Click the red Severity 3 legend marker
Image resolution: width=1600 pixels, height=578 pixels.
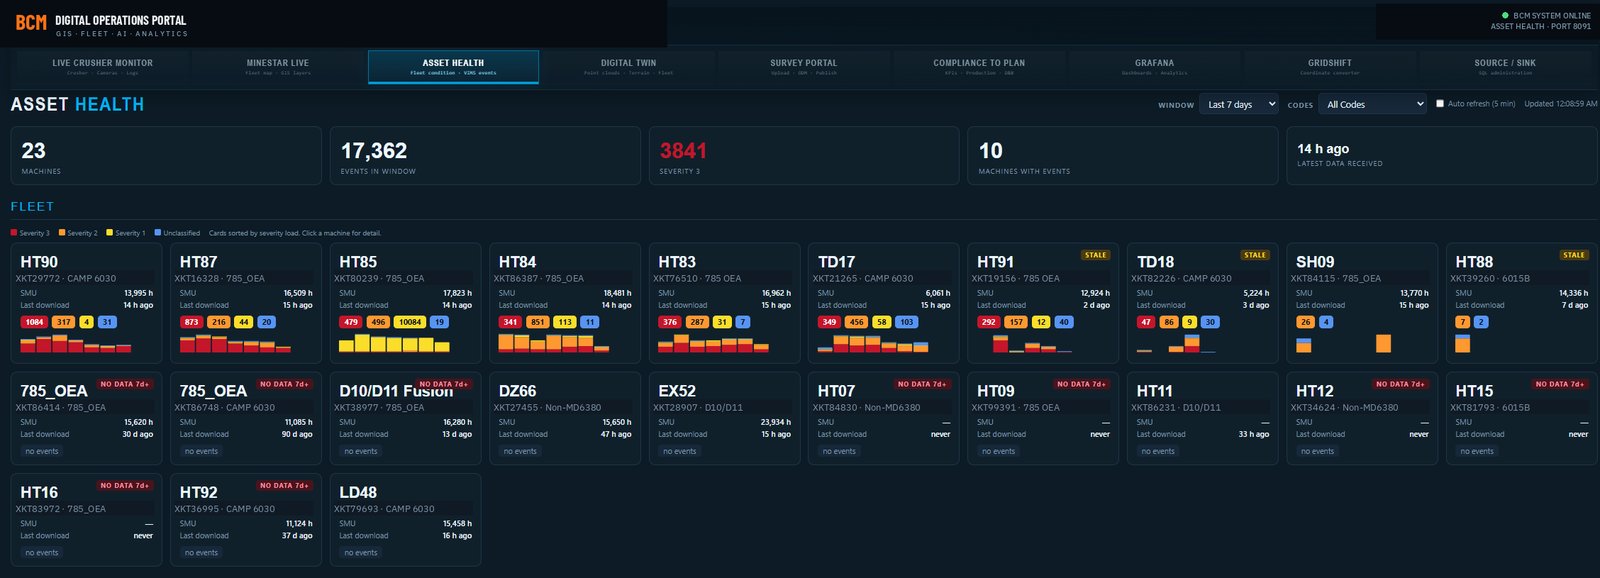(14, 233)
